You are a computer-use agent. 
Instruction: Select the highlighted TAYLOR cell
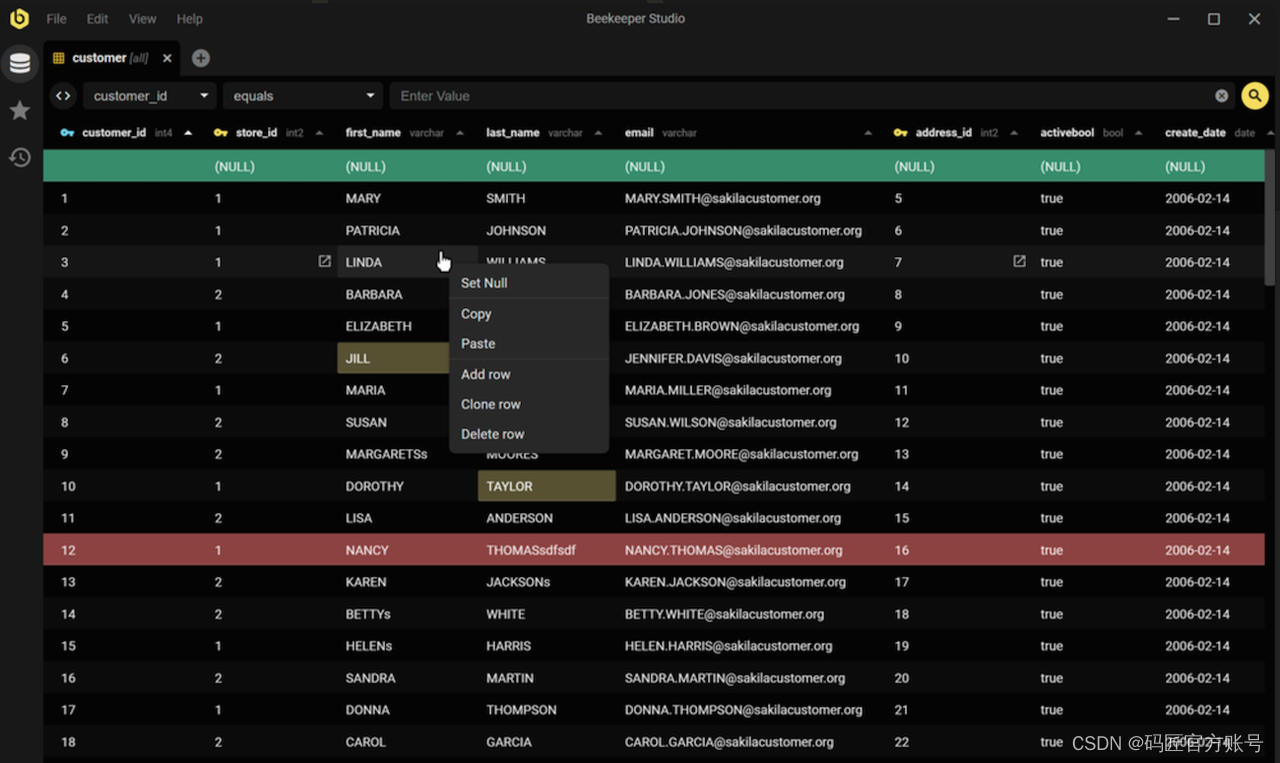547,486
